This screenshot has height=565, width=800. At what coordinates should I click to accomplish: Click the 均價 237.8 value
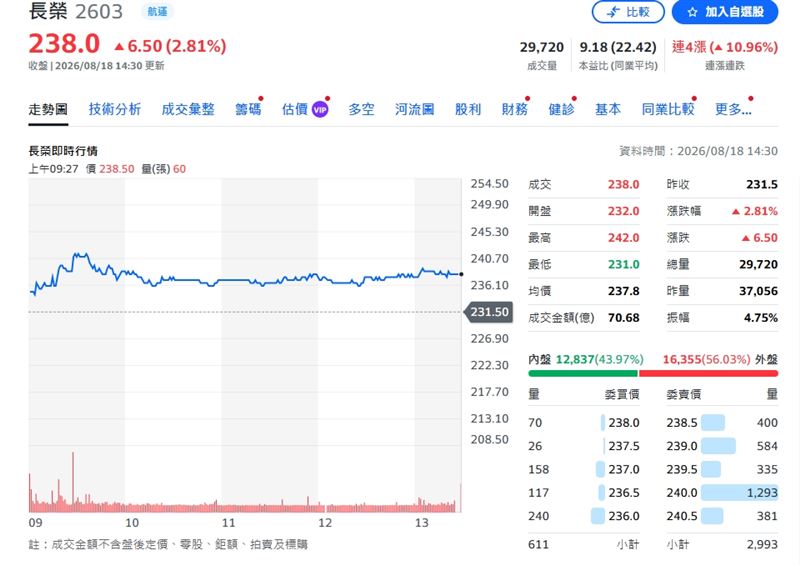(623, 291)
